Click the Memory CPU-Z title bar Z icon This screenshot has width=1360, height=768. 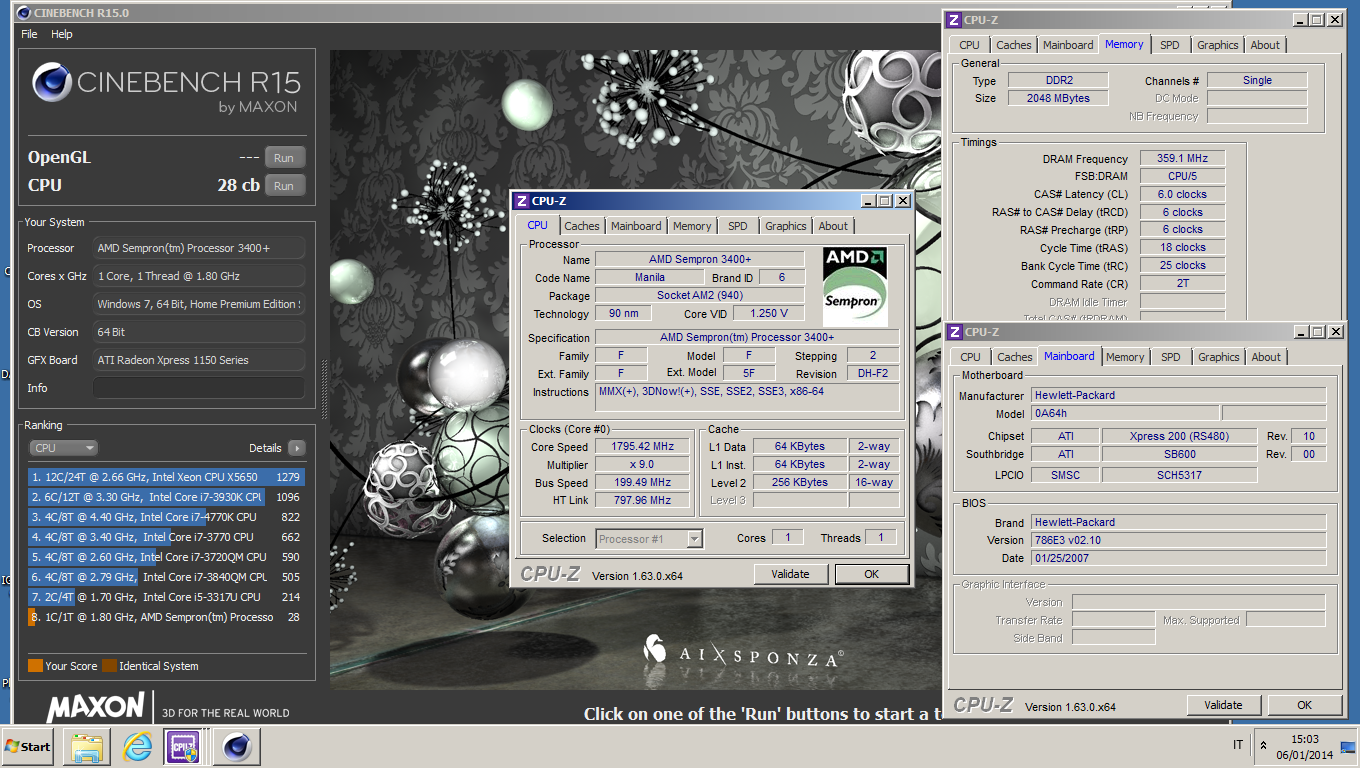pyautogui.click(x=954, y=20)
